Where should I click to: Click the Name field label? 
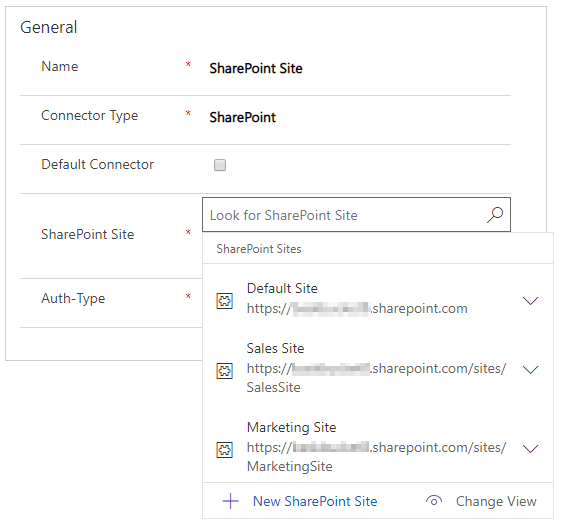60,66
